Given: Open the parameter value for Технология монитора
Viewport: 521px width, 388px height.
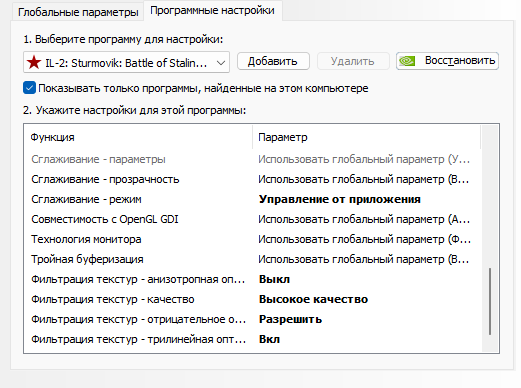Looking at the screenshot, I should pos(364,239).
